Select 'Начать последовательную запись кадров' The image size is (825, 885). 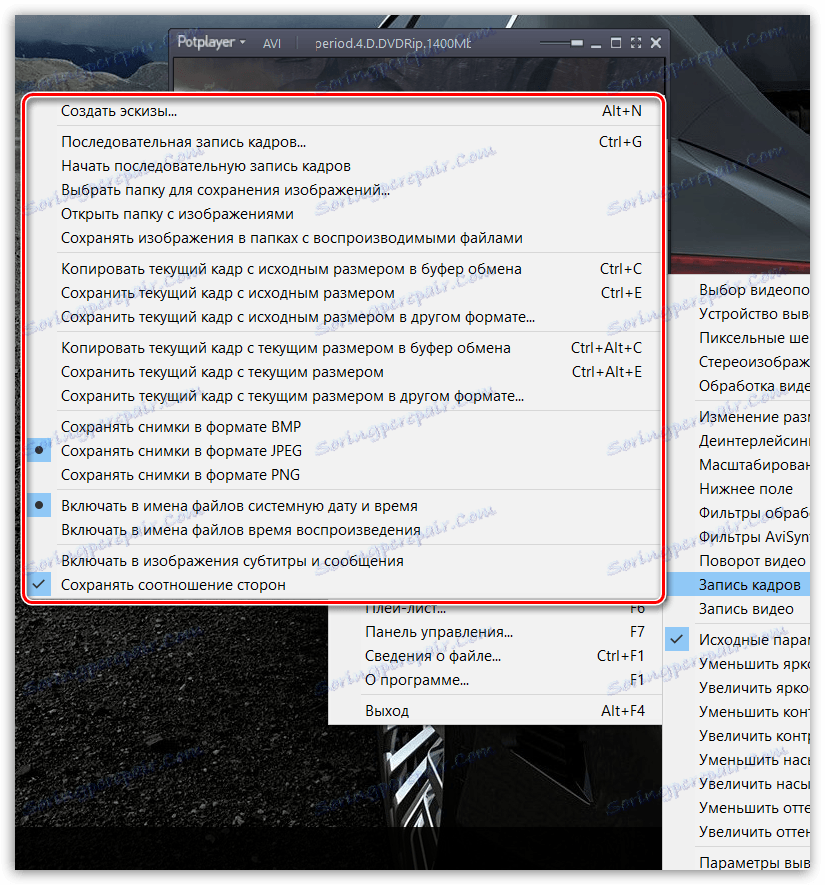pyautogui.click(x=343, y=167)
